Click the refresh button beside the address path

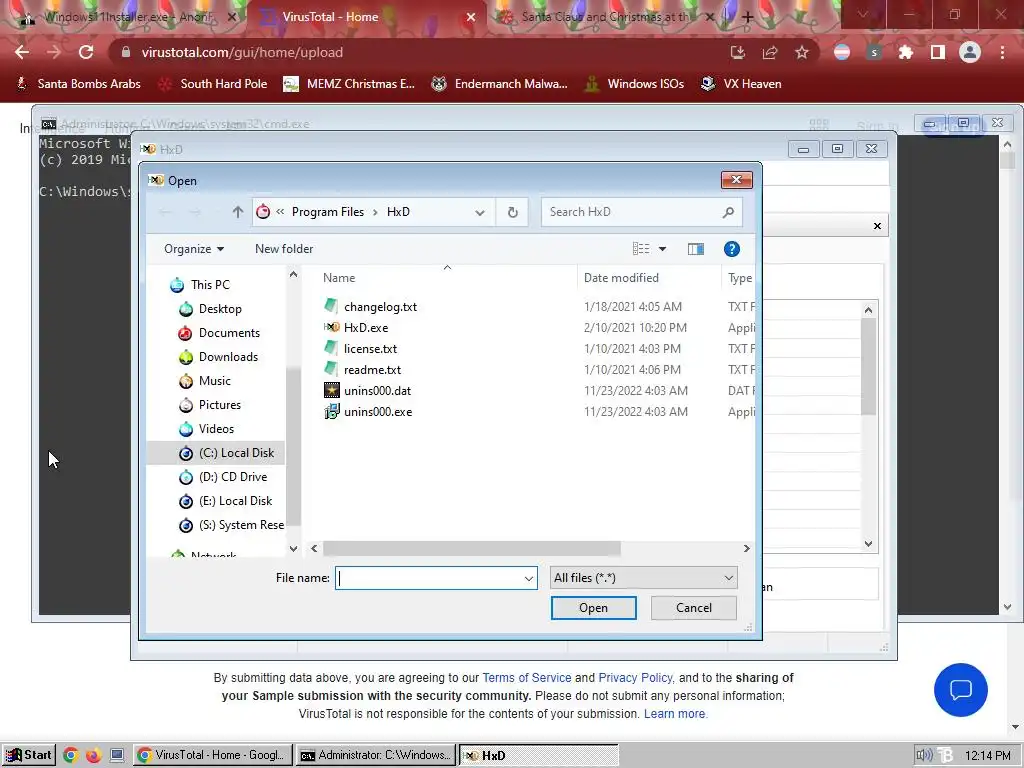point(513,212)
